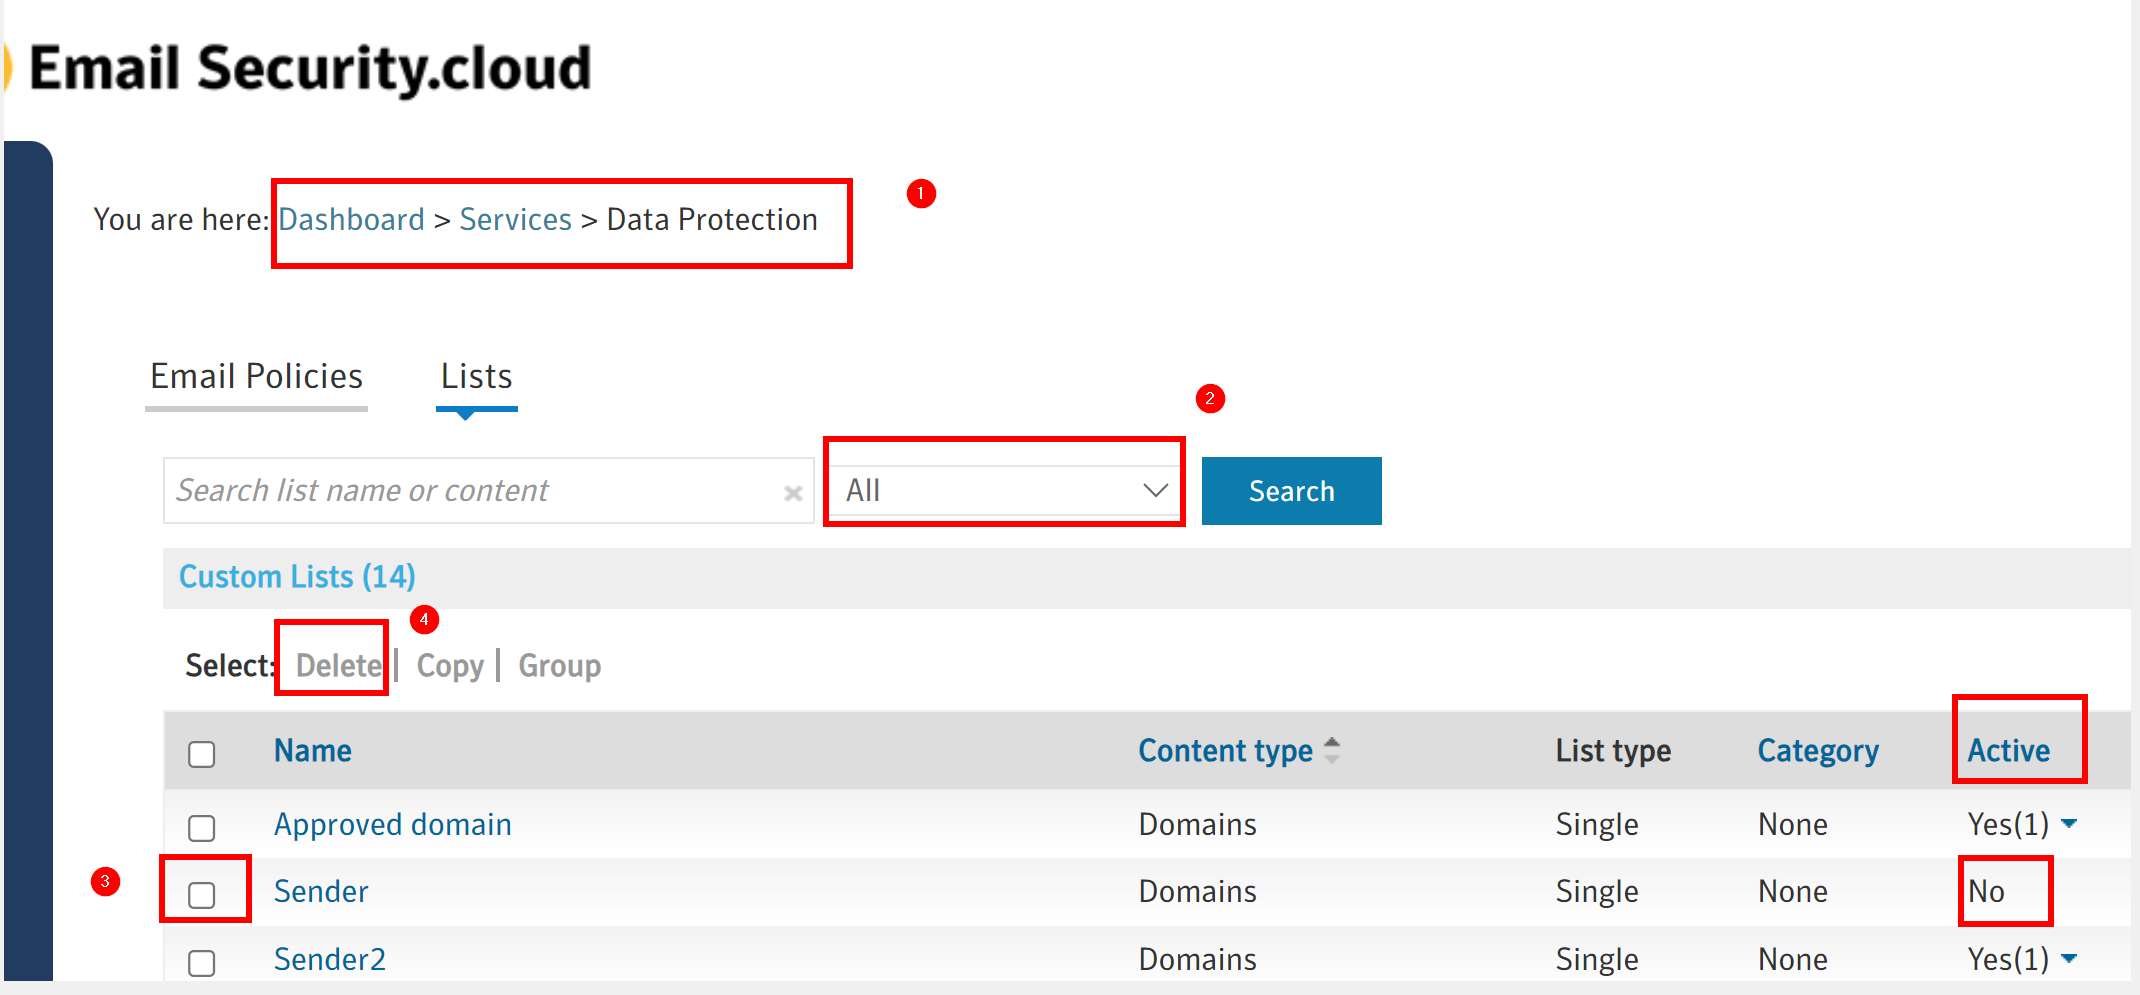This screenshot has height=995, width=2140.
Task: Switch to the Email Policies tab
Action: pyautogui.click(x=256, y=377)
